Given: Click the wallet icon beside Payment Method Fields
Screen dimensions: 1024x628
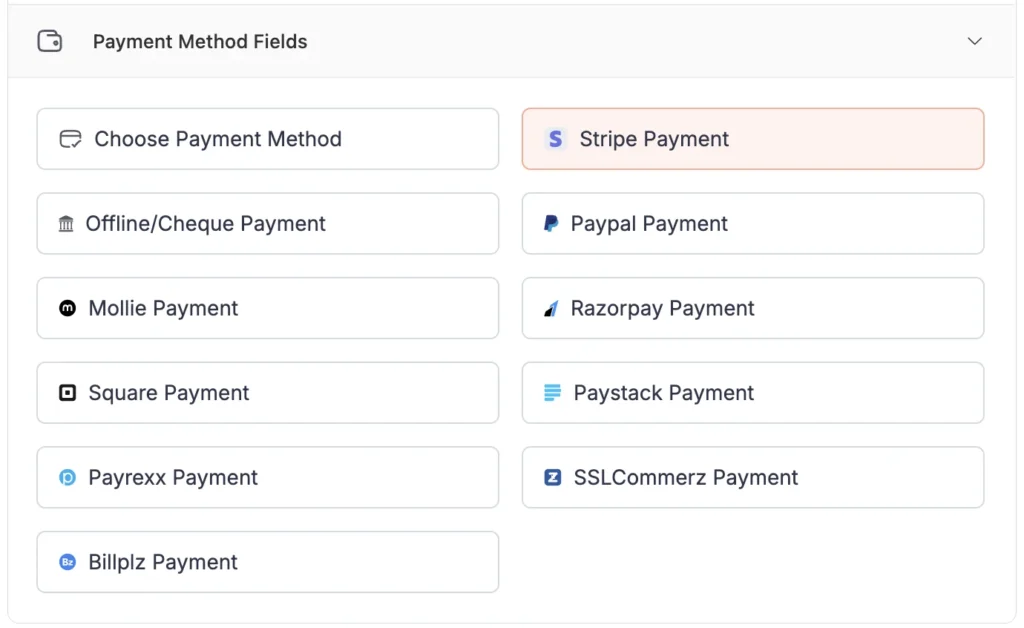Looking at the screenshot, I should point(50,41).
